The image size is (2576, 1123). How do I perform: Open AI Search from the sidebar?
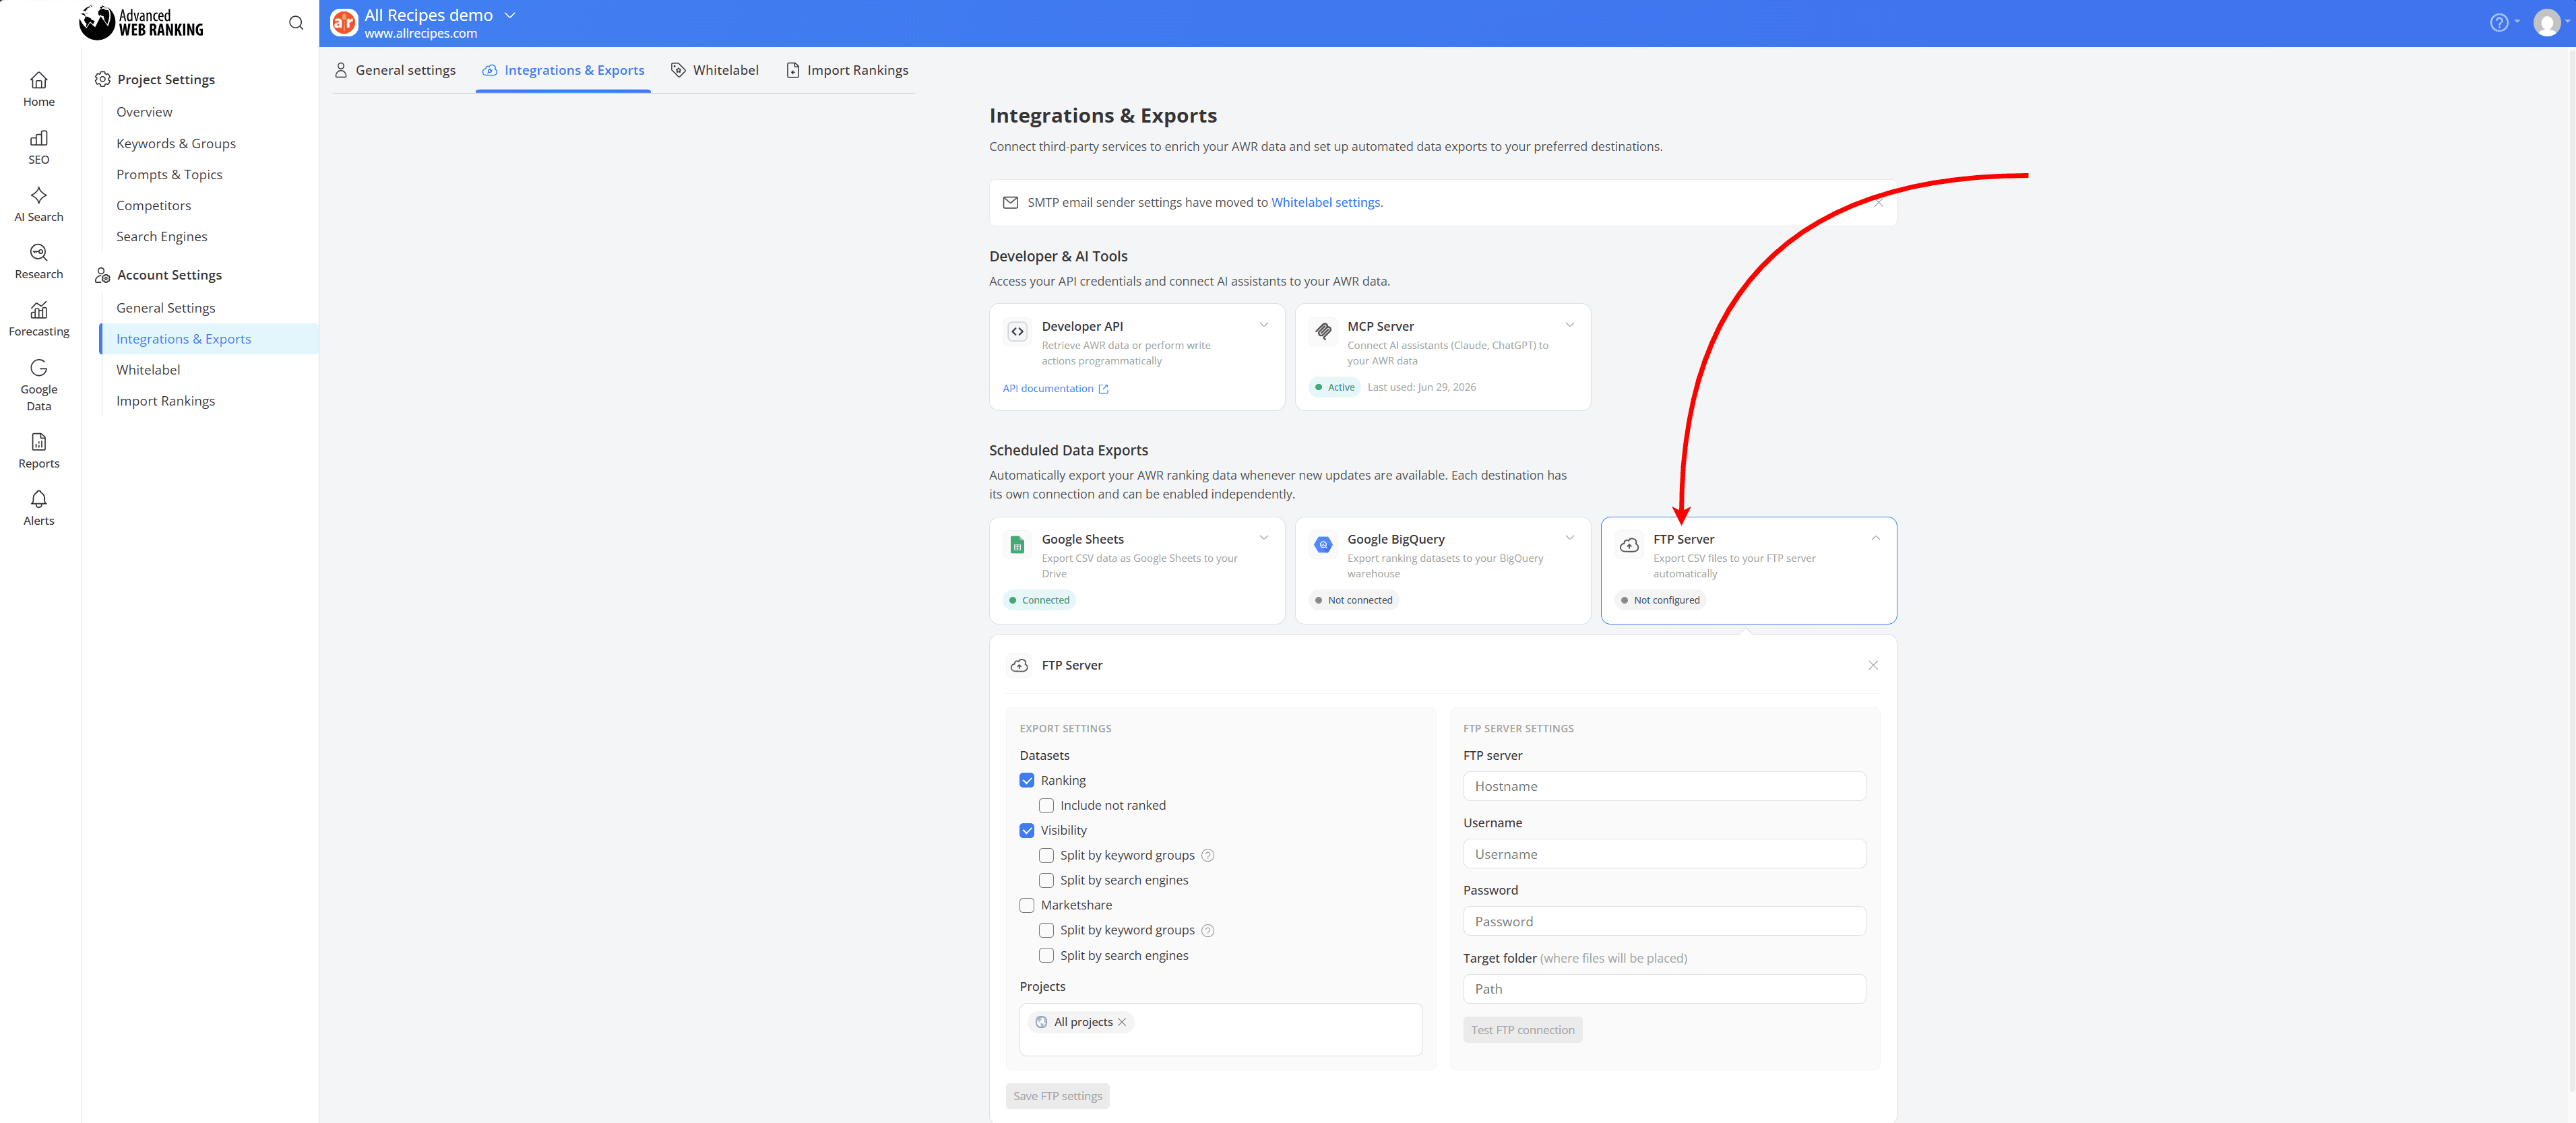tap(39, 204)
